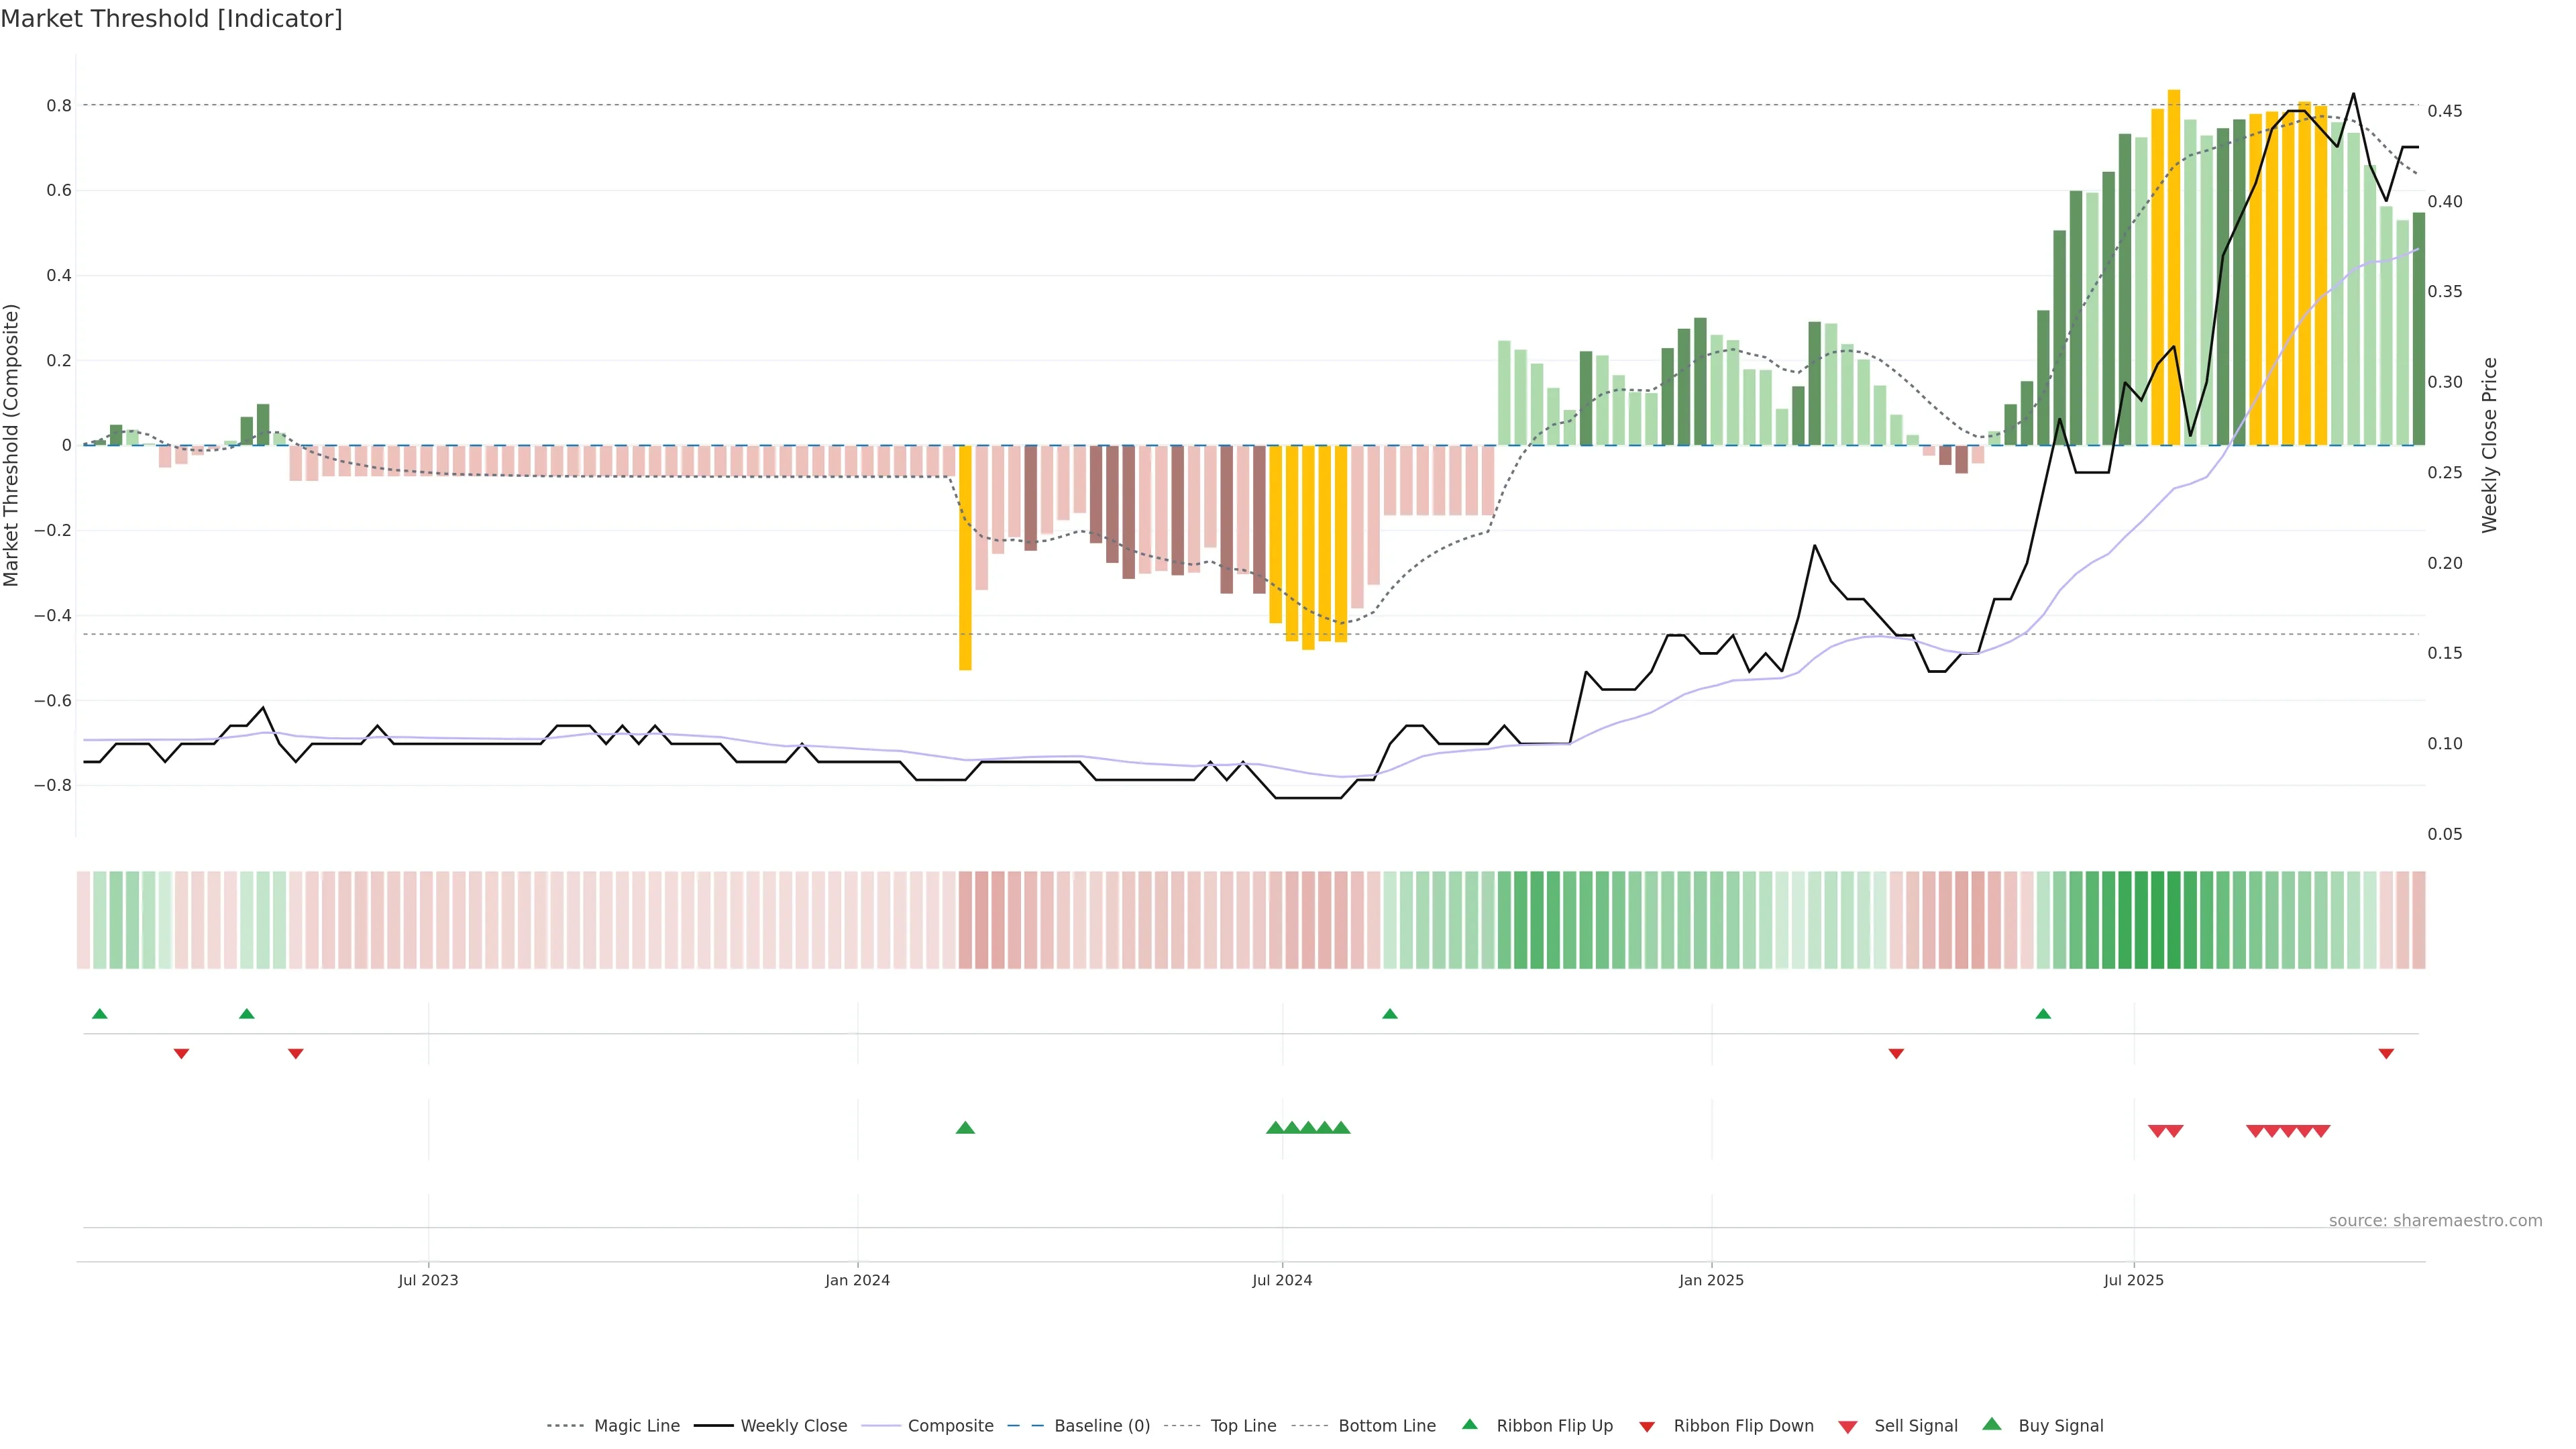Click the Magic Line legend entry
Screen dimensions: 2576x1449
636,1426
